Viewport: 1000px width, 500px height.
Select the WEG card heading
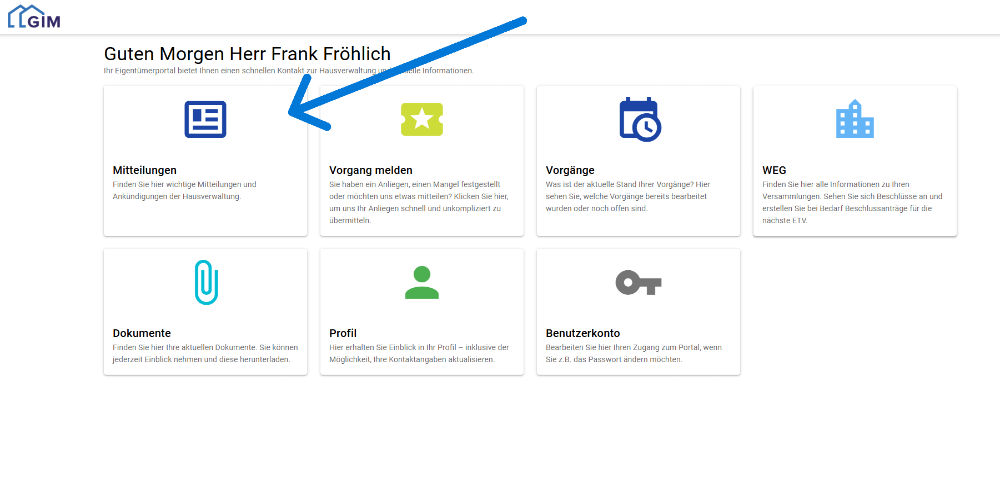pos(774,170)
